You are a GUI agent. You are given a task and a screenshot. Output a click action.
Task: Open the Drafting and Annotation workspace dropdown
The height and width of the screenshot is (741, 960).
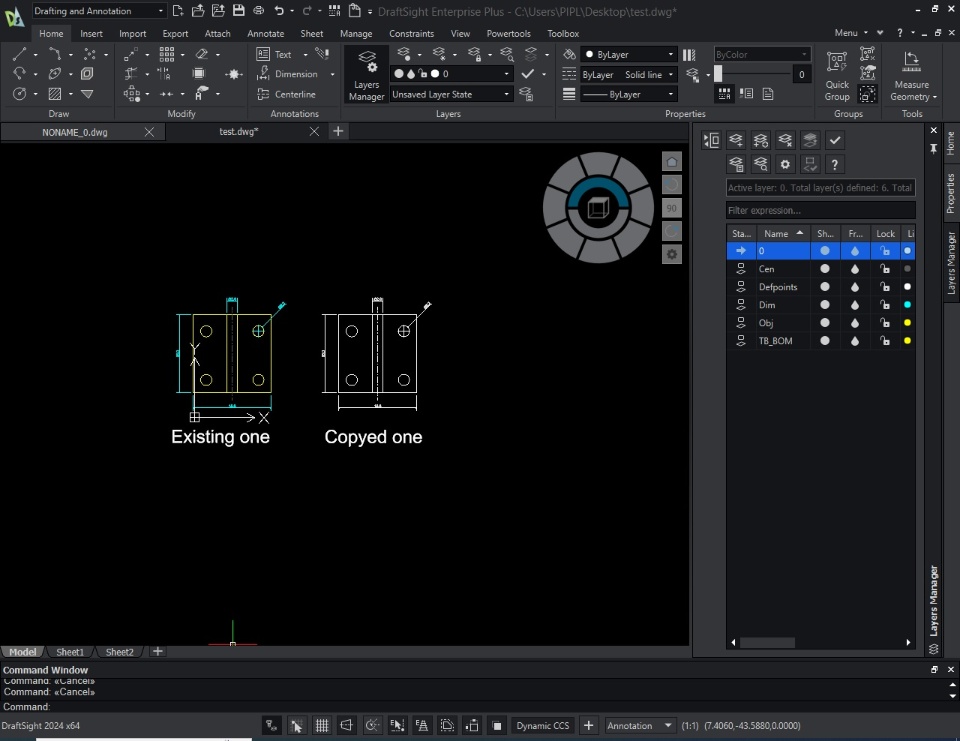(x=98, y=11)
